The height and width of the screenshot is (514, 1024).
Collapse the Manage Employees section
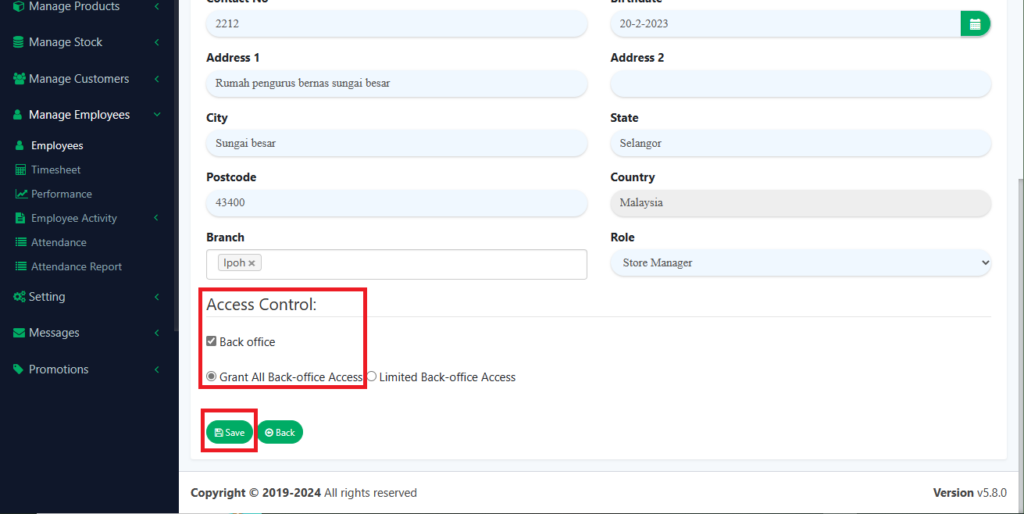click(x=157, y=115)
